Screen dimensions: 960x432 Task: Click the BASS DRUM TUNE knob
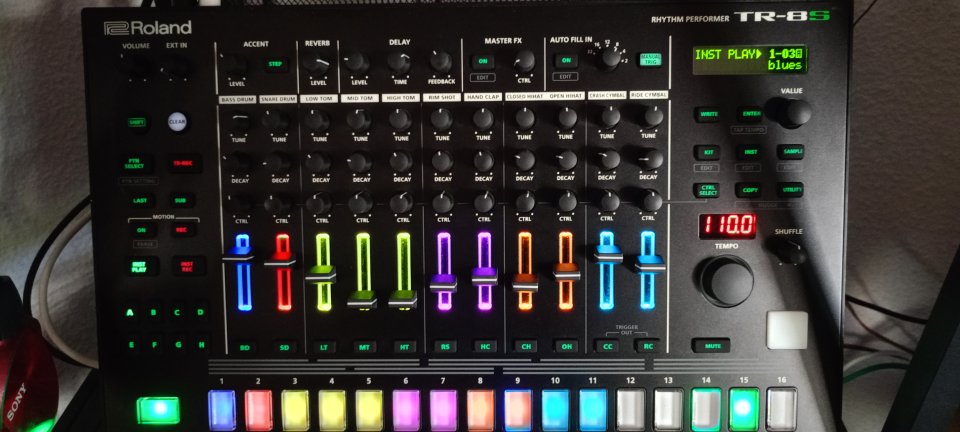pyautogui.click(x=239, y=121)
